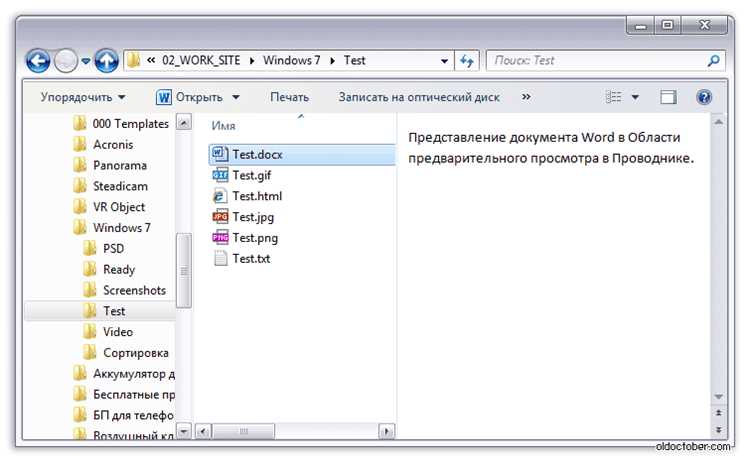Image resolution: width=750 pixels, height=462 pixels.
Task: Click the GIF icon of Test.gif
Action: coord(220,175)
